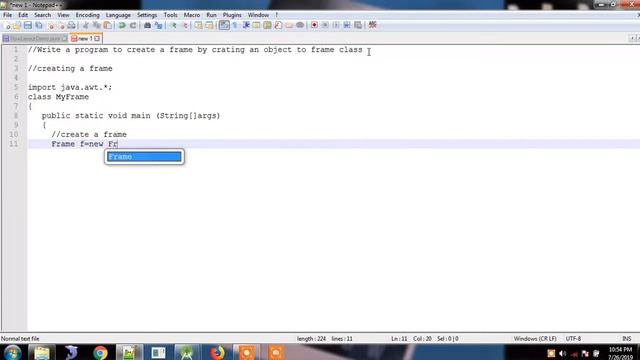Open the Plugins menu
The height and width of the screenshot is (360, 640).
232,15
